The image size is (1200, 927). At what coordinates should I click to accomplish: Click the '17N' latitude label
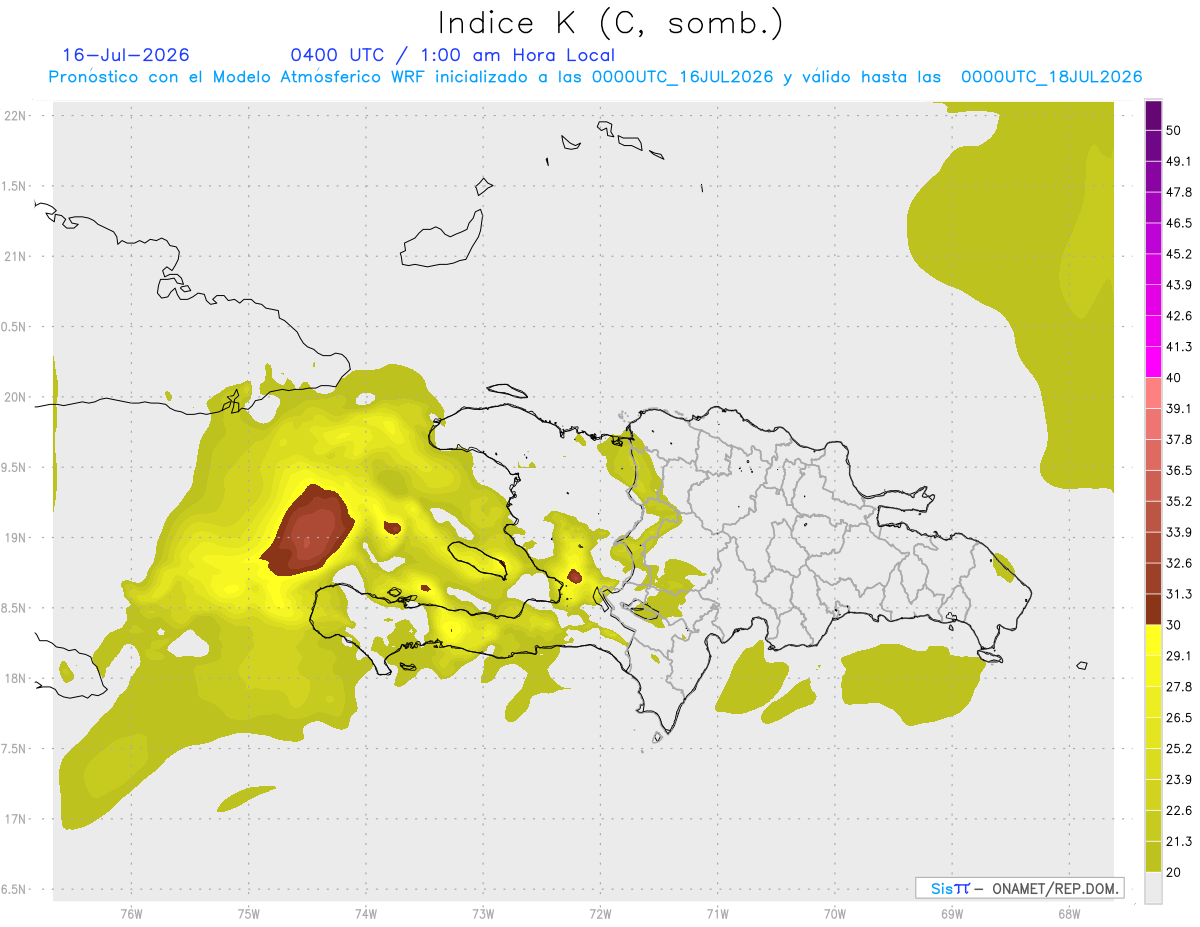[x=15, y=819]
